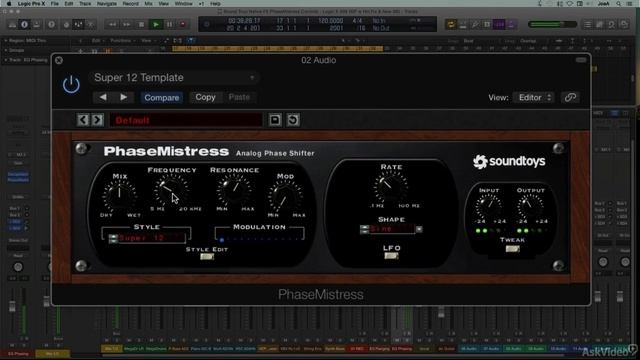Toggle the Style Edit button
This screenshot has height=360, width=640.
207,257
